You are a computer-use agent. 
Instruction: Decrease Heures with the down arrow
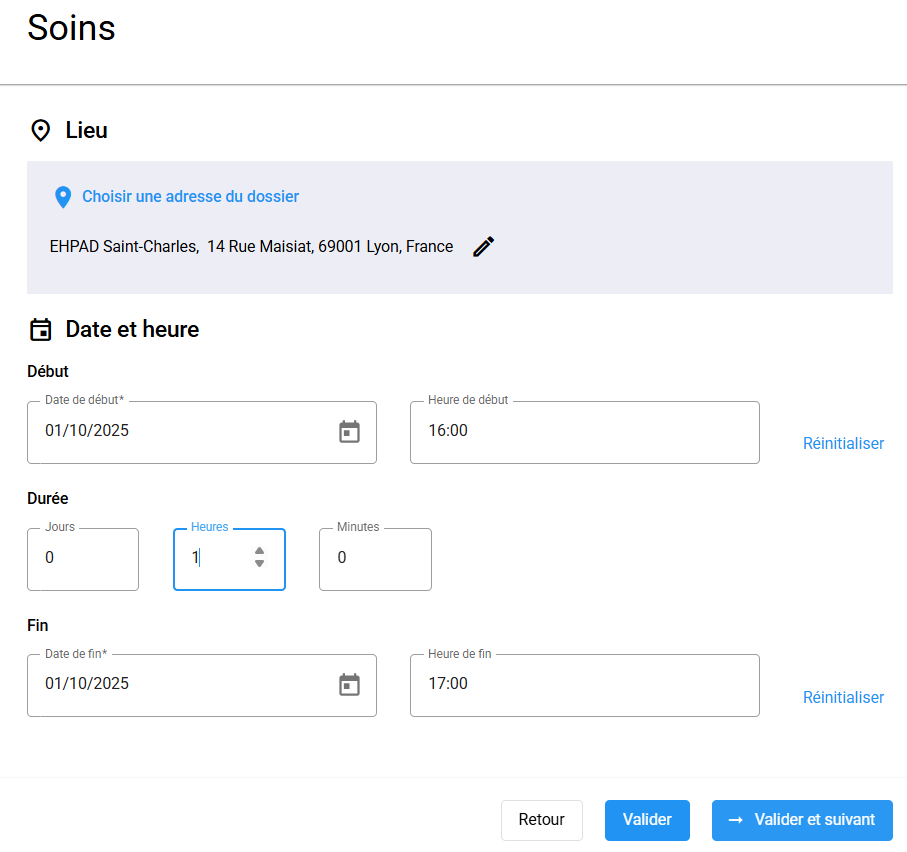click(259, 564)
